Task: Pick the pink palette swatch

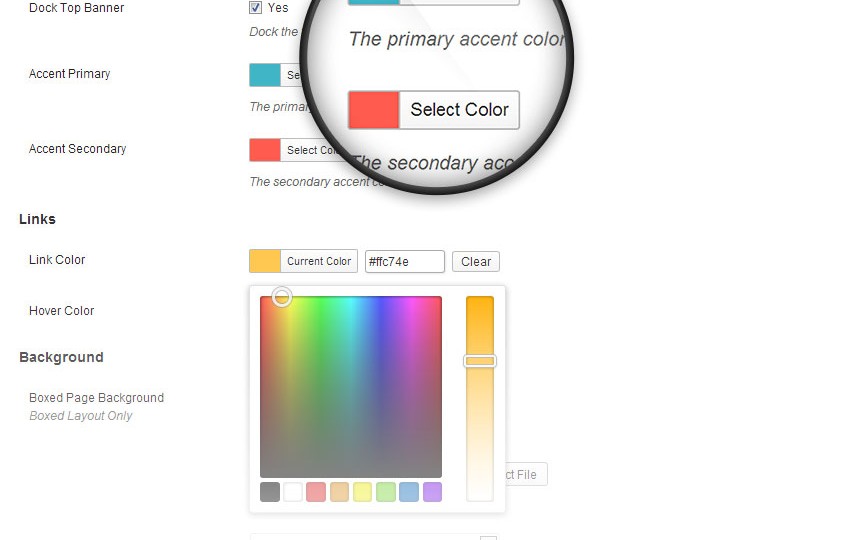Action: point(316,492)
